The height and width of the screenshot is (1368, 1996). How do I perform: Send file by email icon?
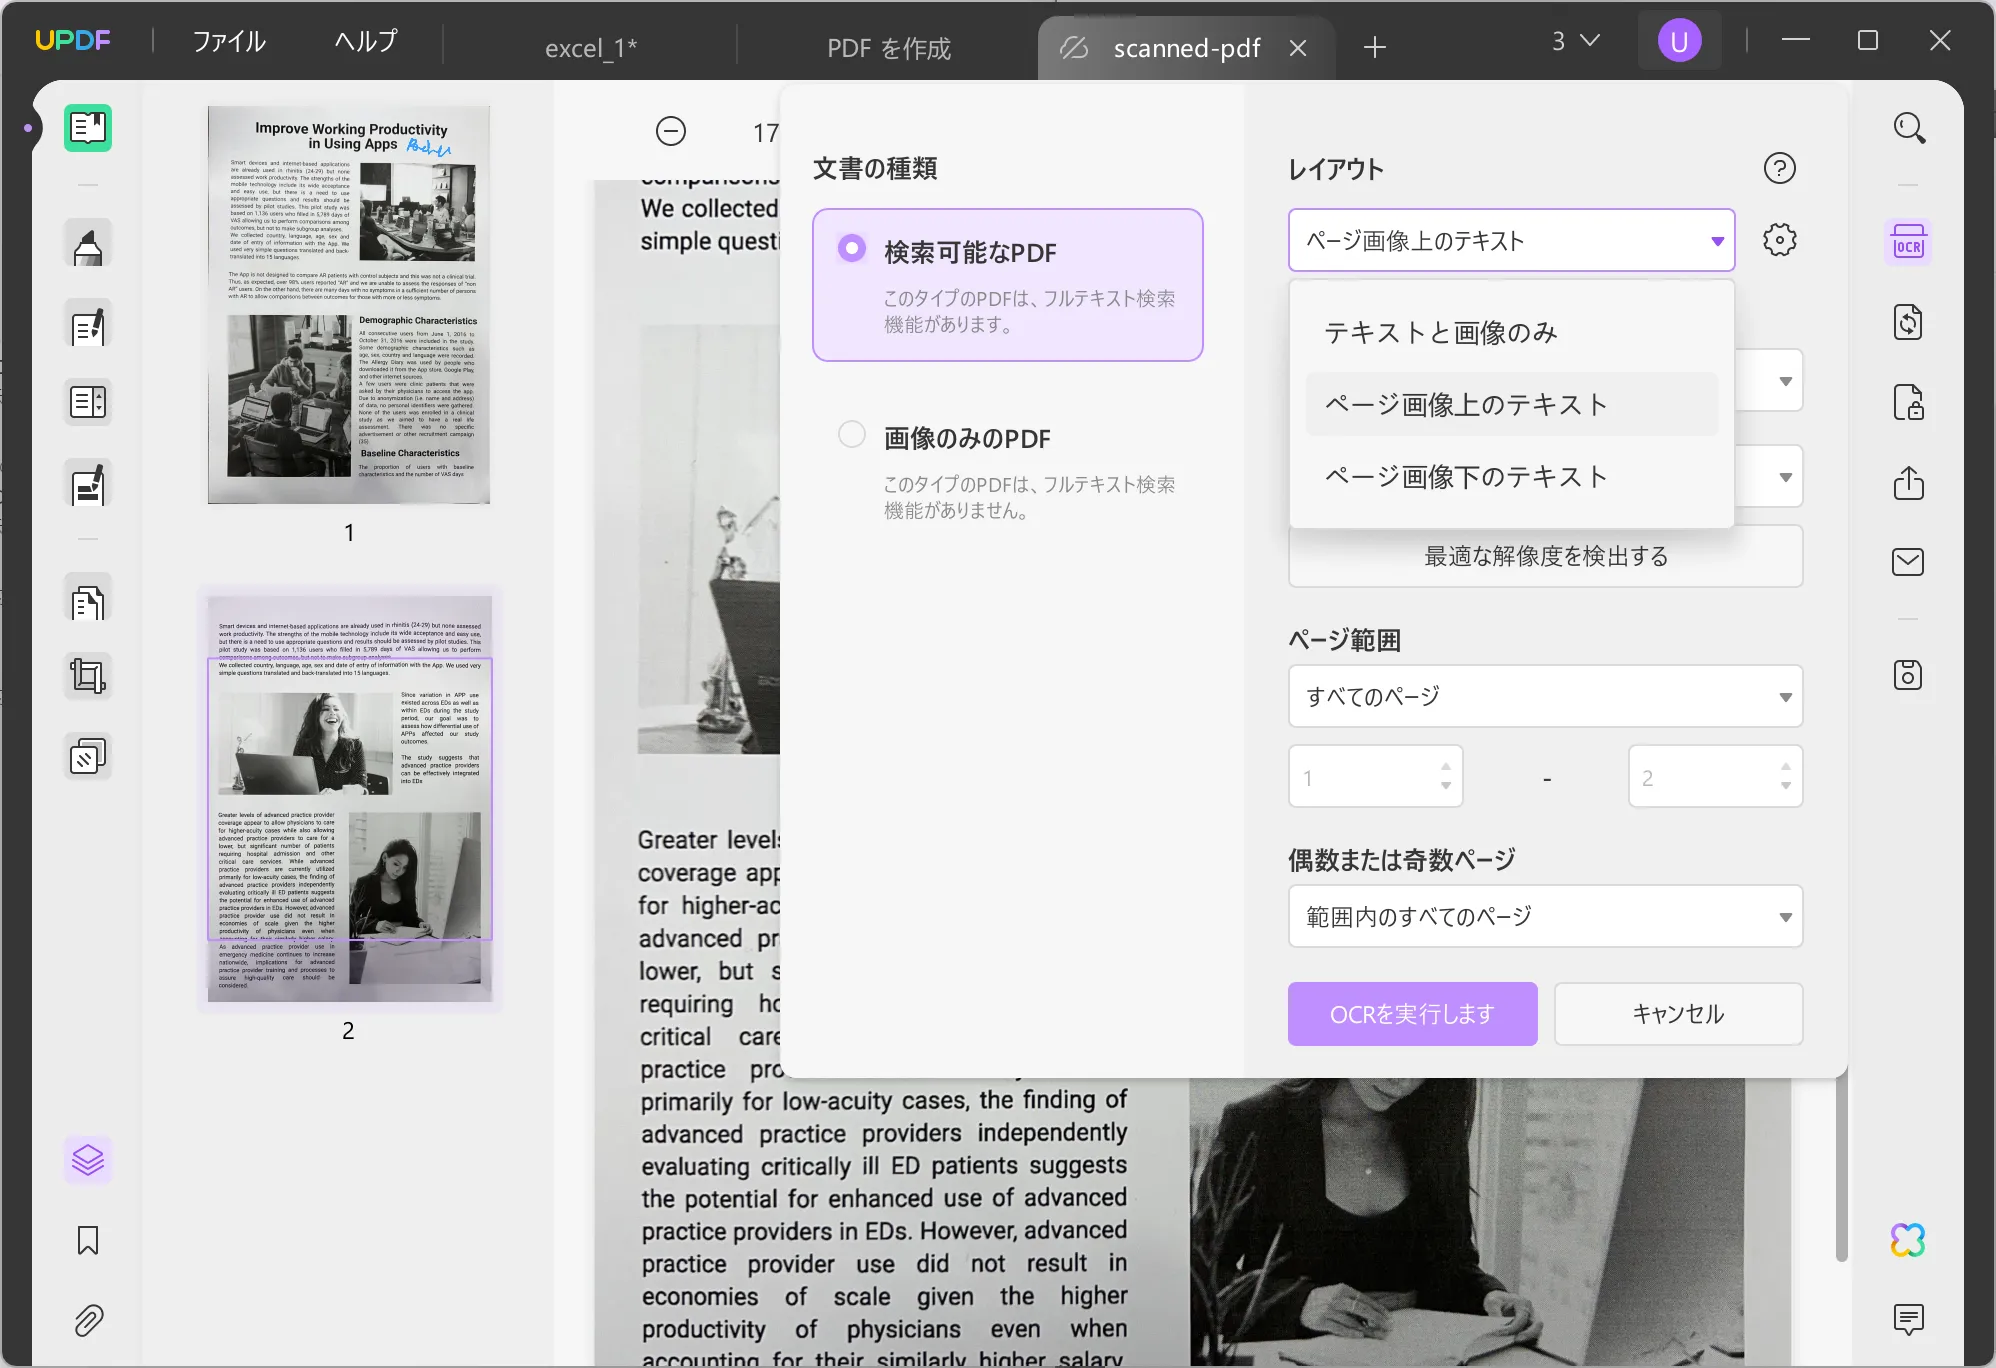(1908, 562)
